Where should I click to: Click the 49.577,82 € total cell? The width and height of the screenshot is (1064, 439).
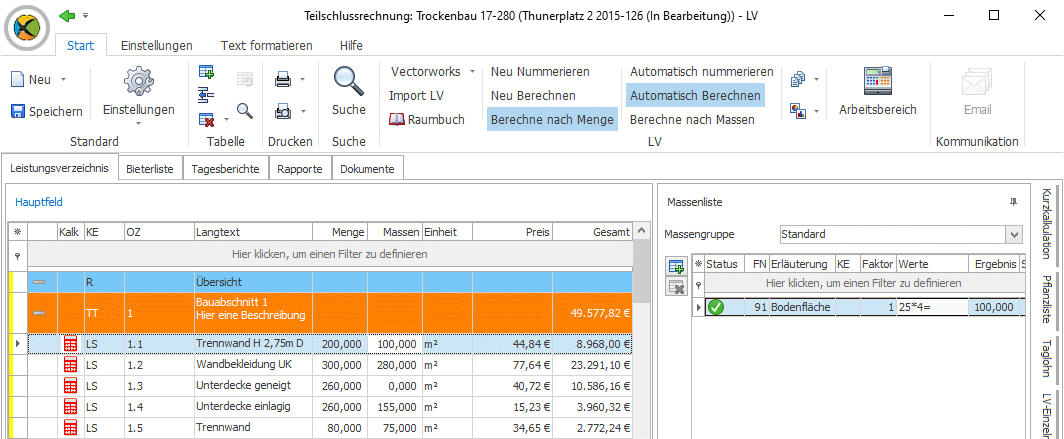coord(592,313)
